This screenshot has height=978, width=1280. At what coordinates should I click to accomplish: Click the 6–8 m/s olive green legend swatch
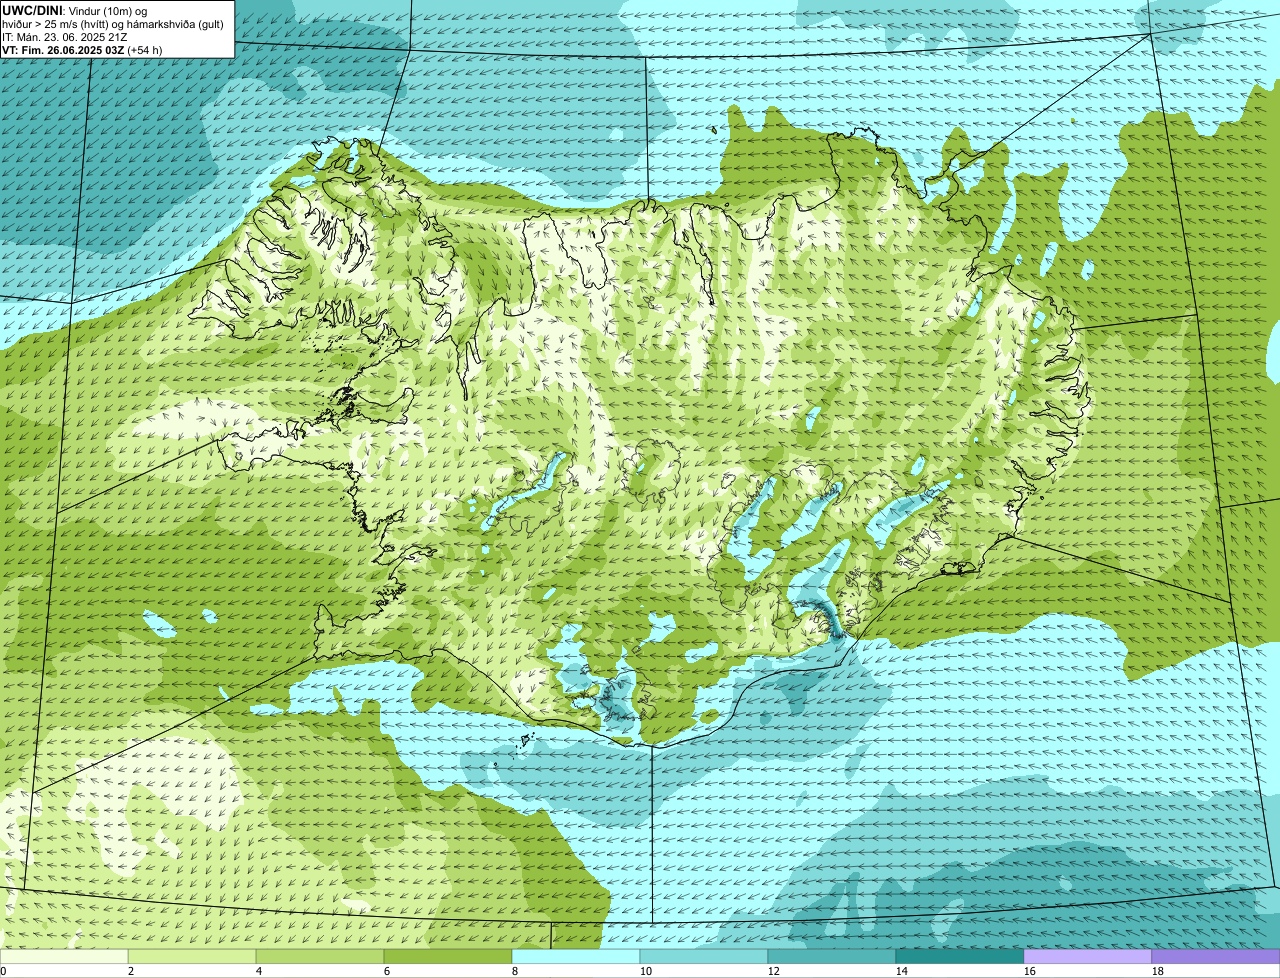pyautogui.click(x=448, y=957)
